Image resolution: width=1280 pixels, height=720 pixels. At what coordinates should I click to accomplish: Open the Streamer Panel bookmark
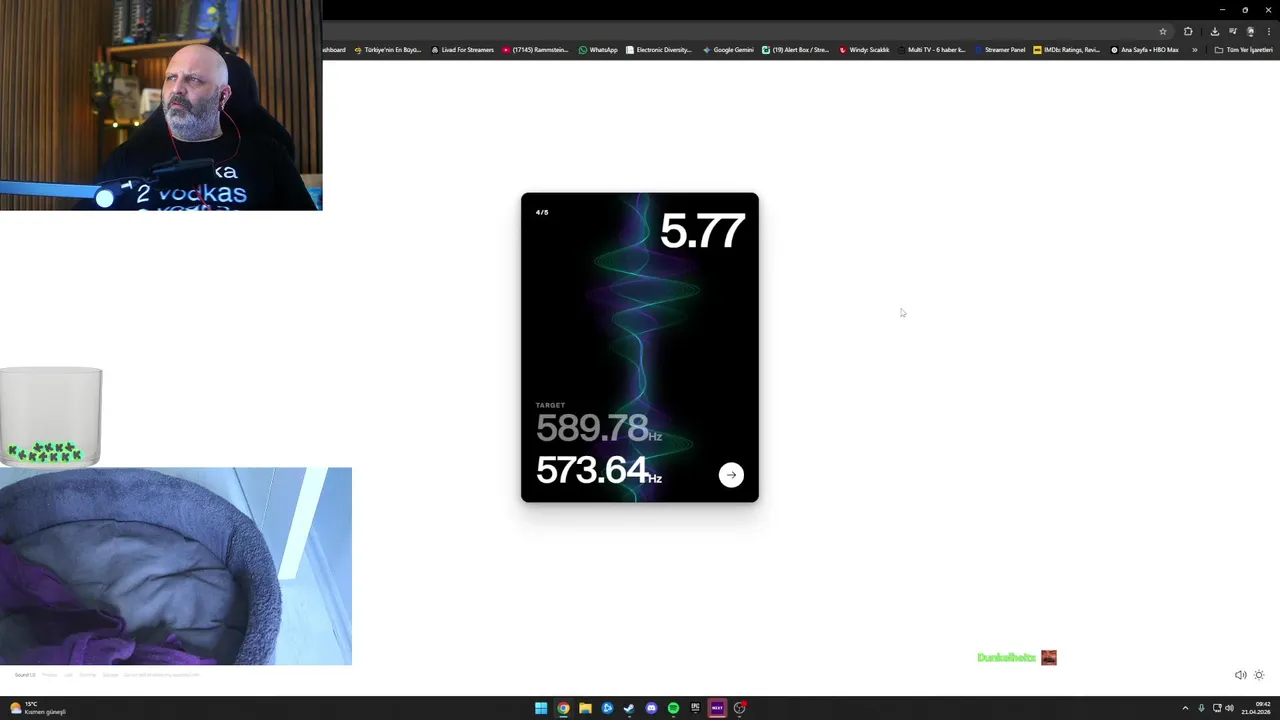[x=1000, y=50]
